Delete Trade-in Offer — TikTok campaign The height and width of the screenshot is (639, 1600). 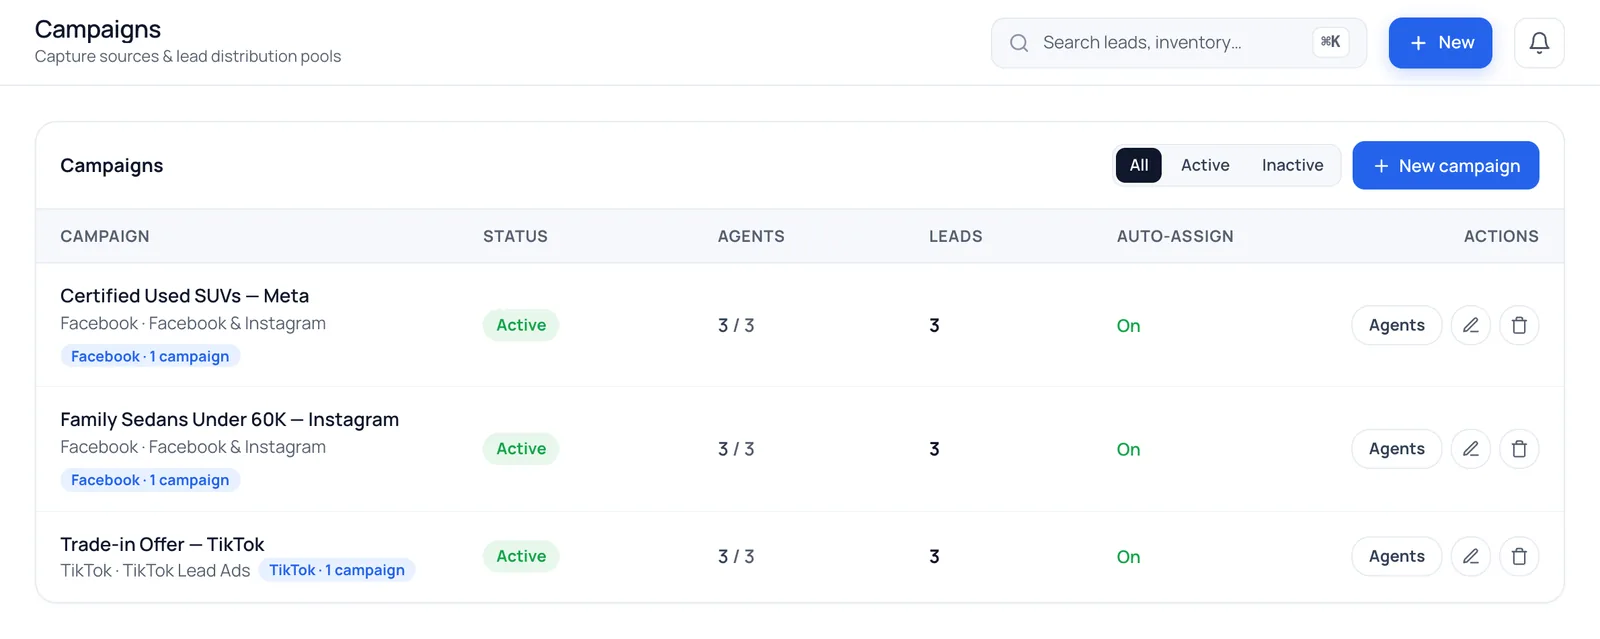tap(1519, 556)
